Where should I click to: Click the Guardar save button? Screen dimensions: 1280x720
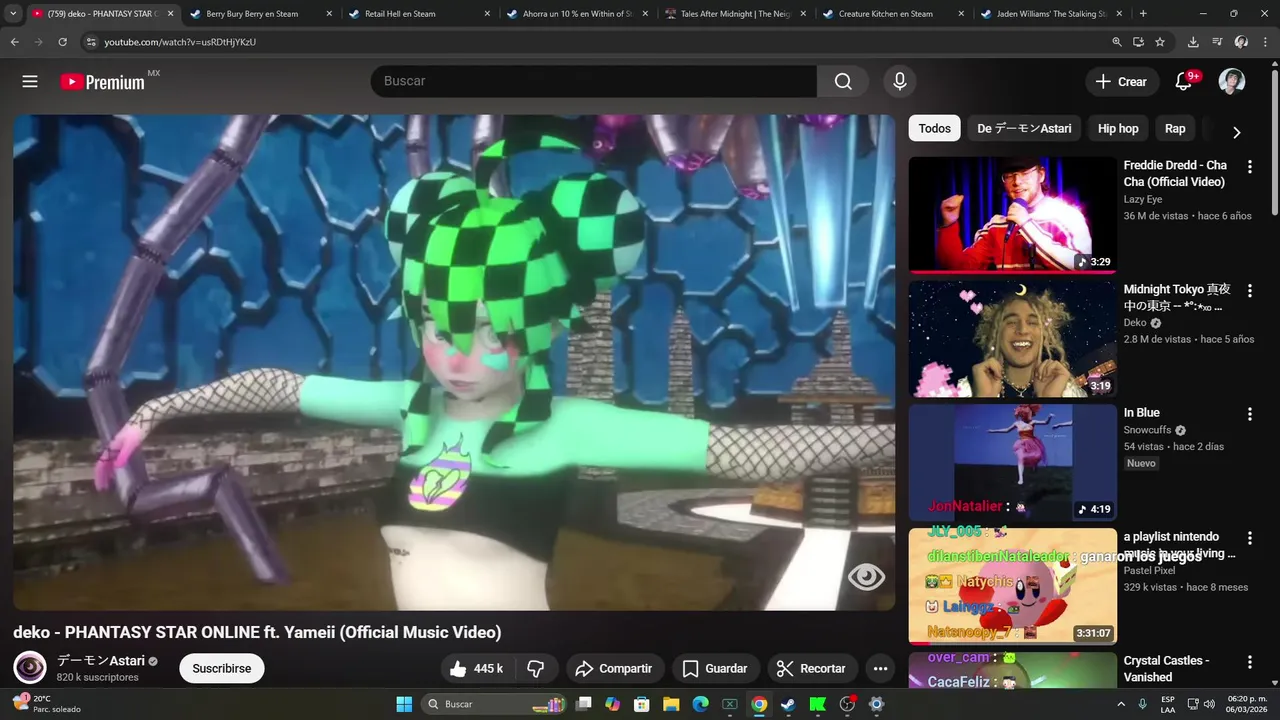(715, 668)
